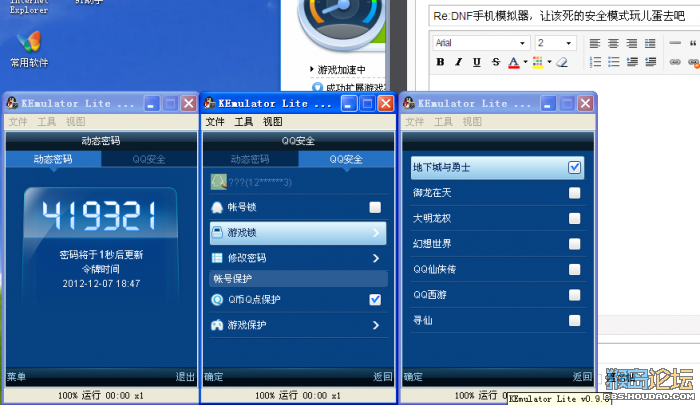Open 修改密码 via its chevron arrow
The width and height of the screenshot is (700, 405).
click(x=376, y=258)
